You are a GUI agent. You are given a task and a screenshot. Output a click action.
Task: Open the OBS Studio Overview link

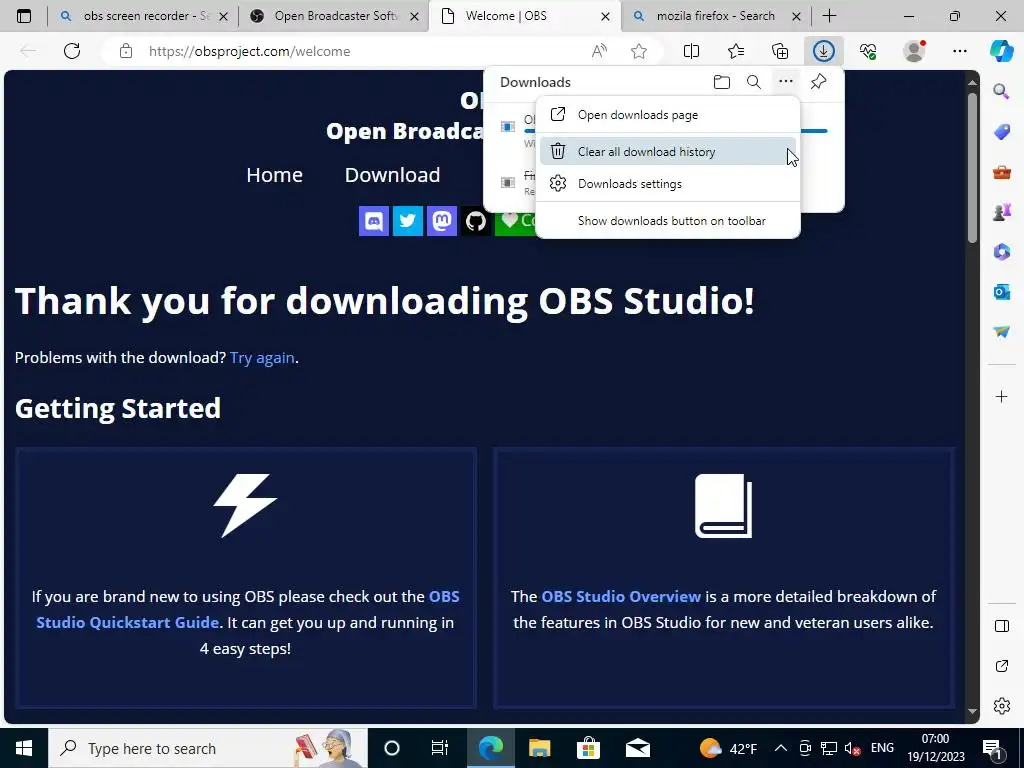[621, 596]
